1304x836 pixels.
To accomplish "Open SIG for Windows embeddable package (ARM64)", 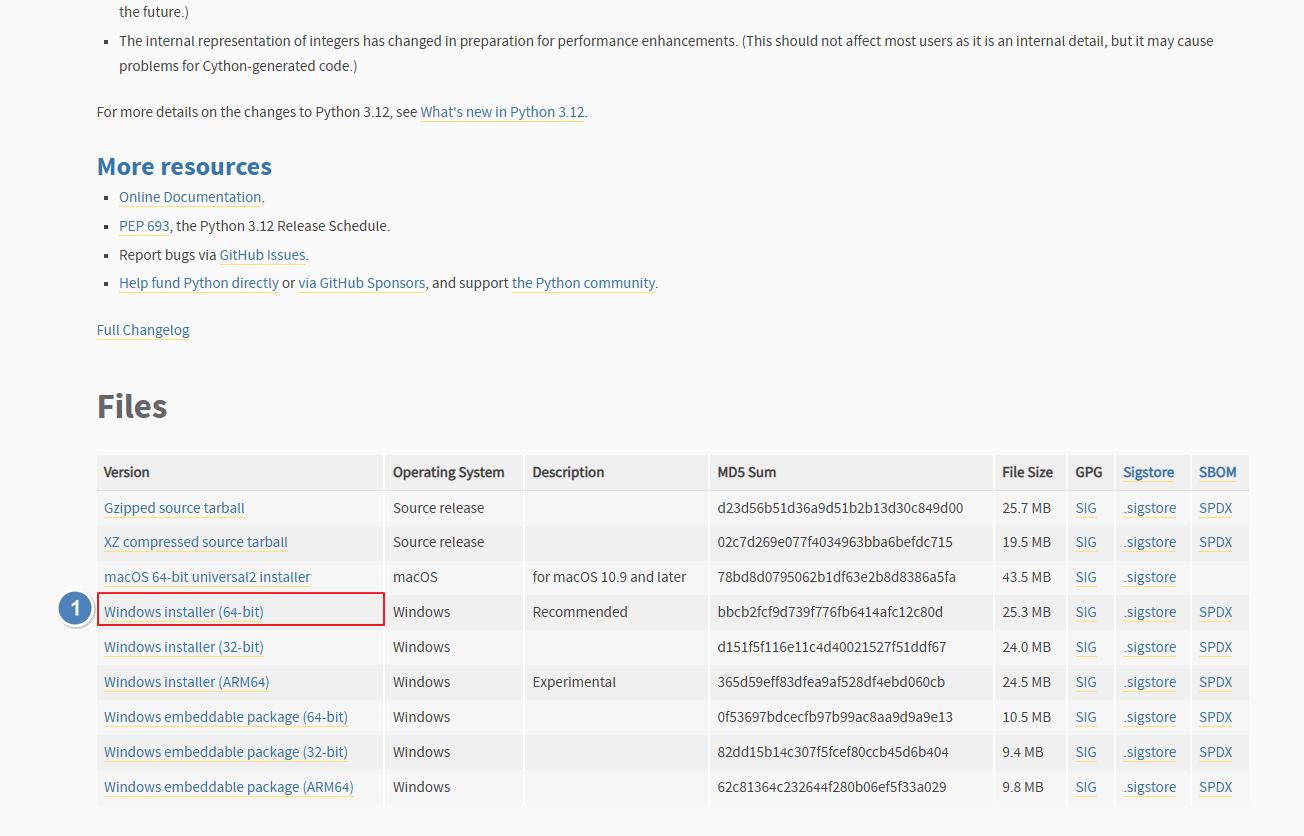I will pos(1086,787).
